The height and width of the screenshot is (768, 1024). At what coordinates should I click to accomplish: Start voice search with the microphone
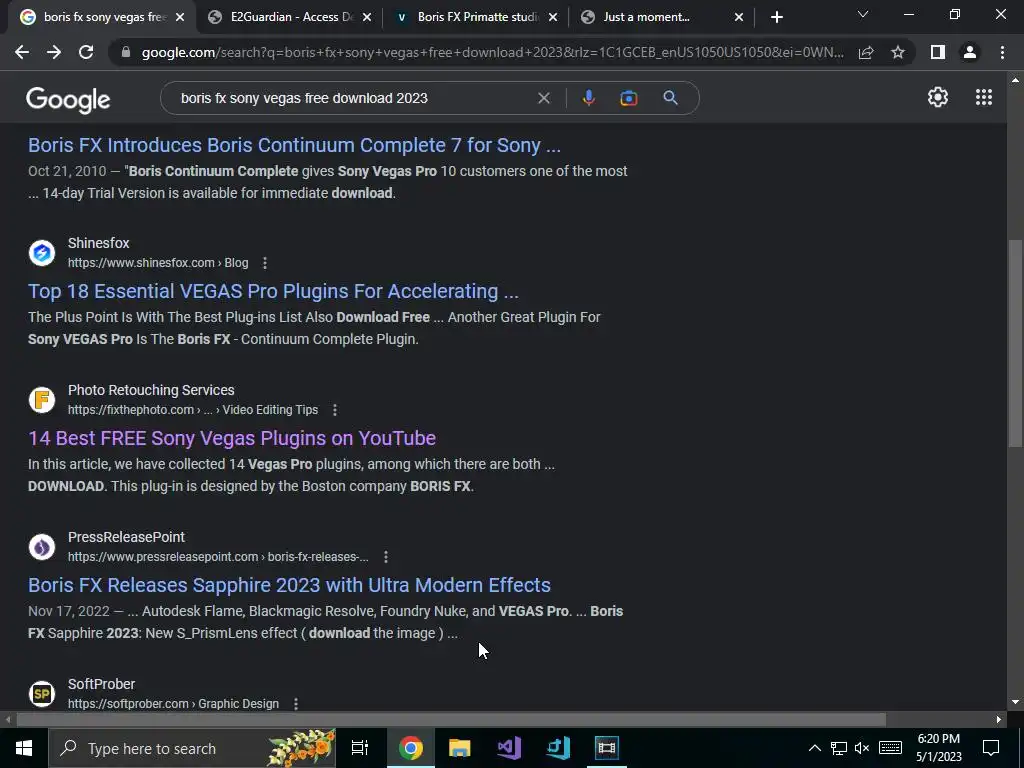[588, 98]
